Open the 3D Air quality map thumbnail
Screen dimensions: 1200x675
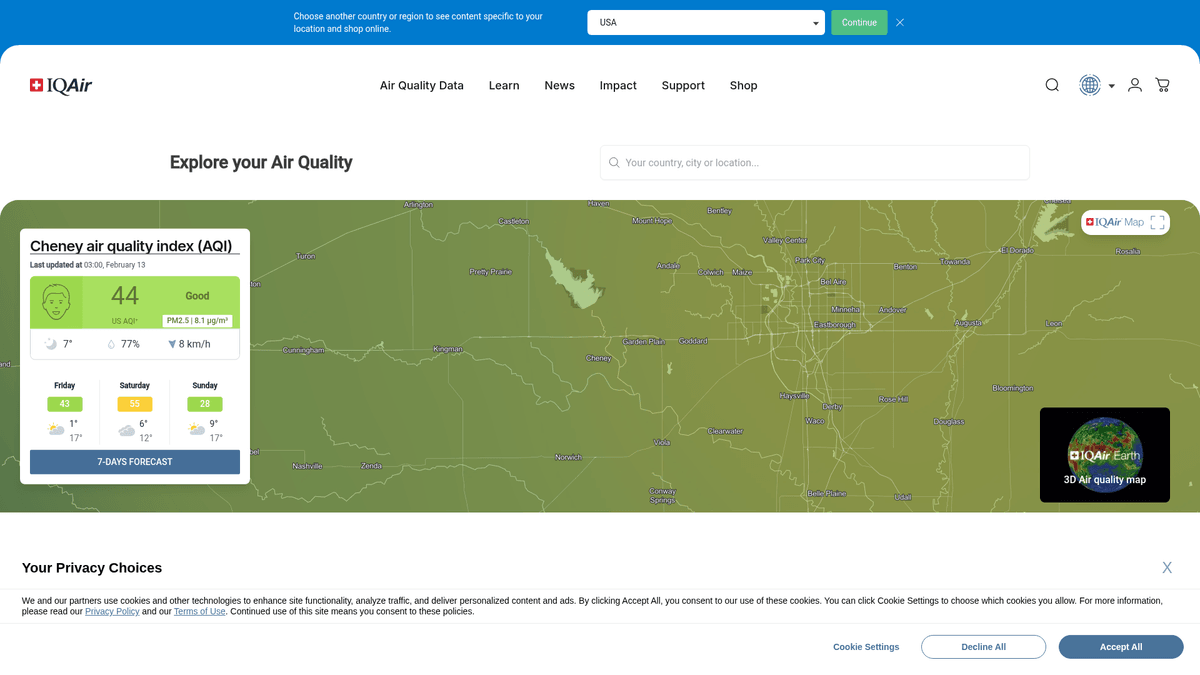point(1104,455)
